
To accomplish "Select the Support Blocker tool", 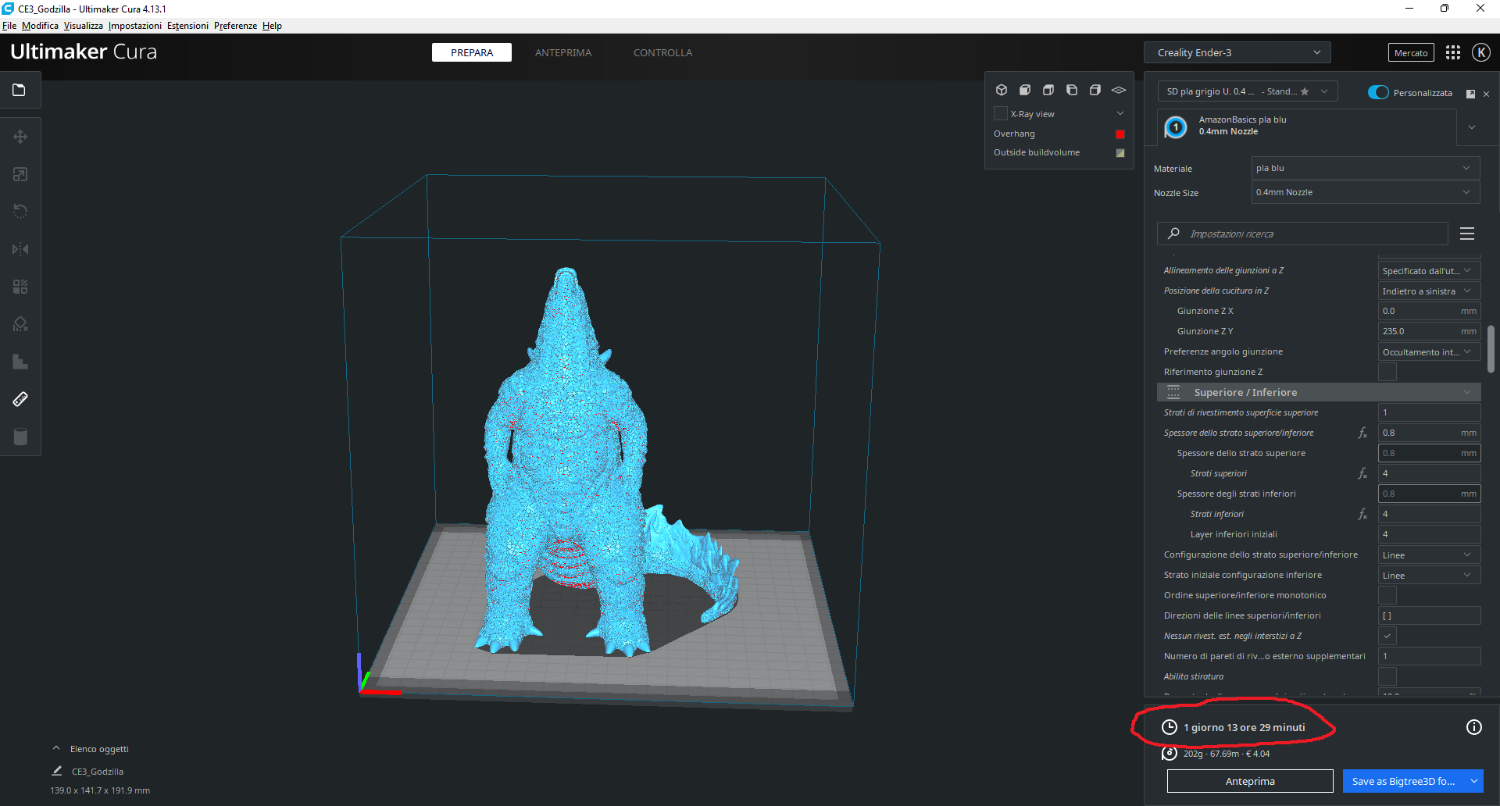I will (x=20, y=324).
